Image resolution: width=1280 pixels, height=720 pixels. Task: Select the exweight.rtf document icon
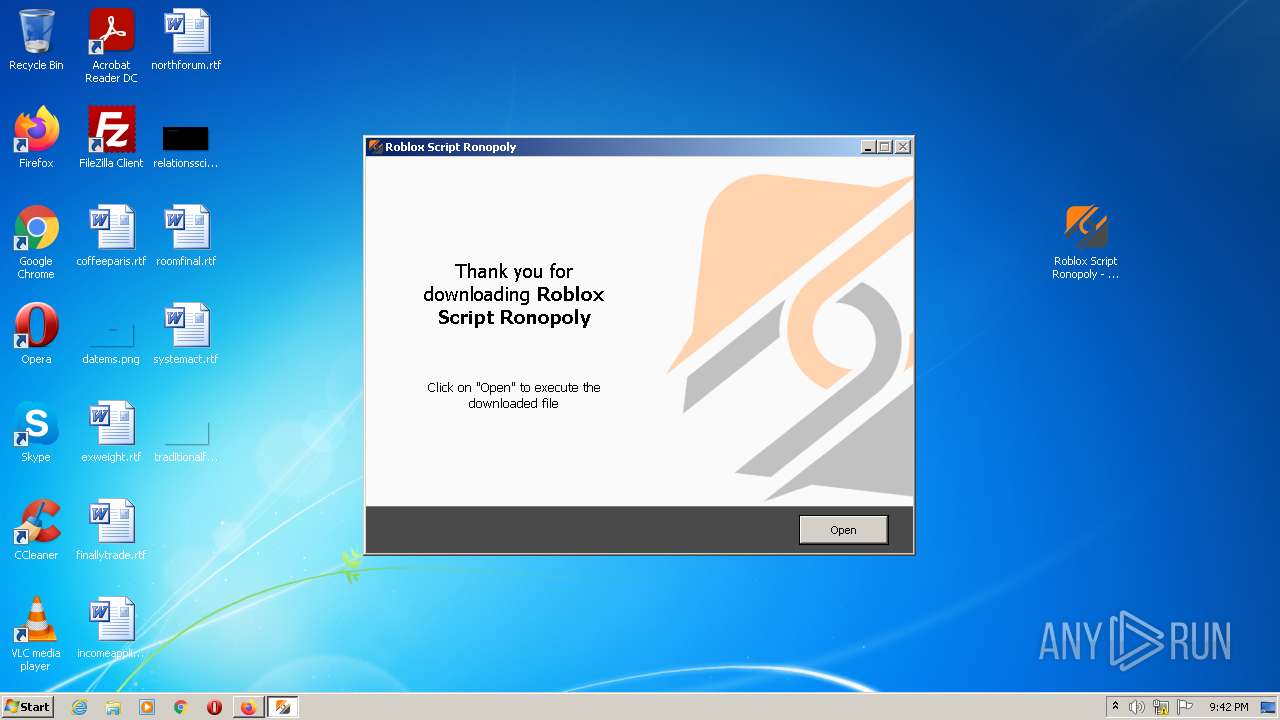point(111,432)
